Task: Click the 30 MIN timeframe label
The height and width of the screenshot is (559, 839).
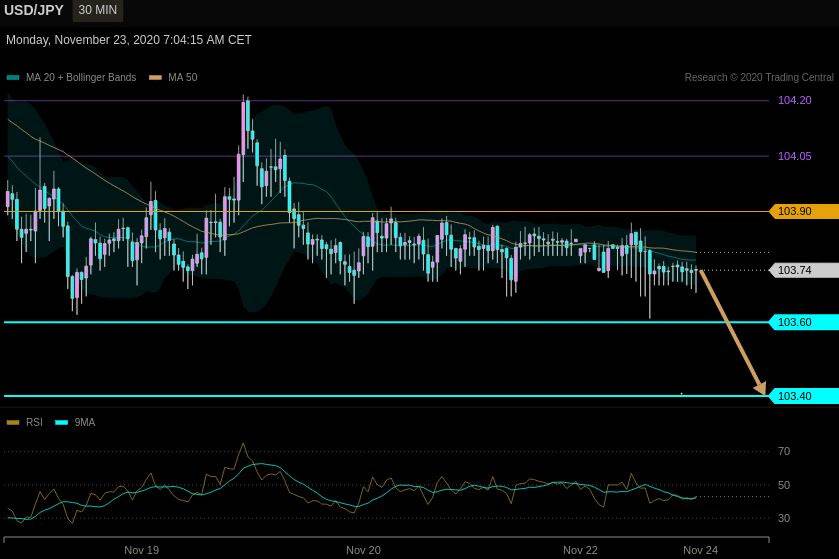Action: point(97,10)
